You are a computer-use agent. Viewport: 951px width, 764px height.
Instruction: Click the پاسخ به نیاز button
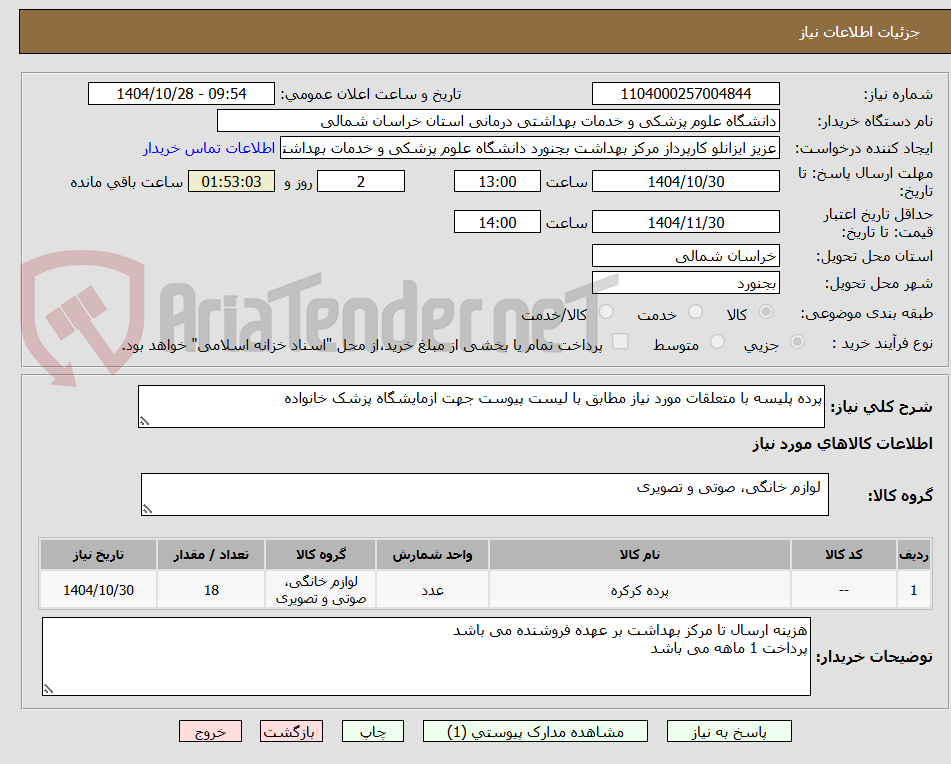tap(729, 731)
